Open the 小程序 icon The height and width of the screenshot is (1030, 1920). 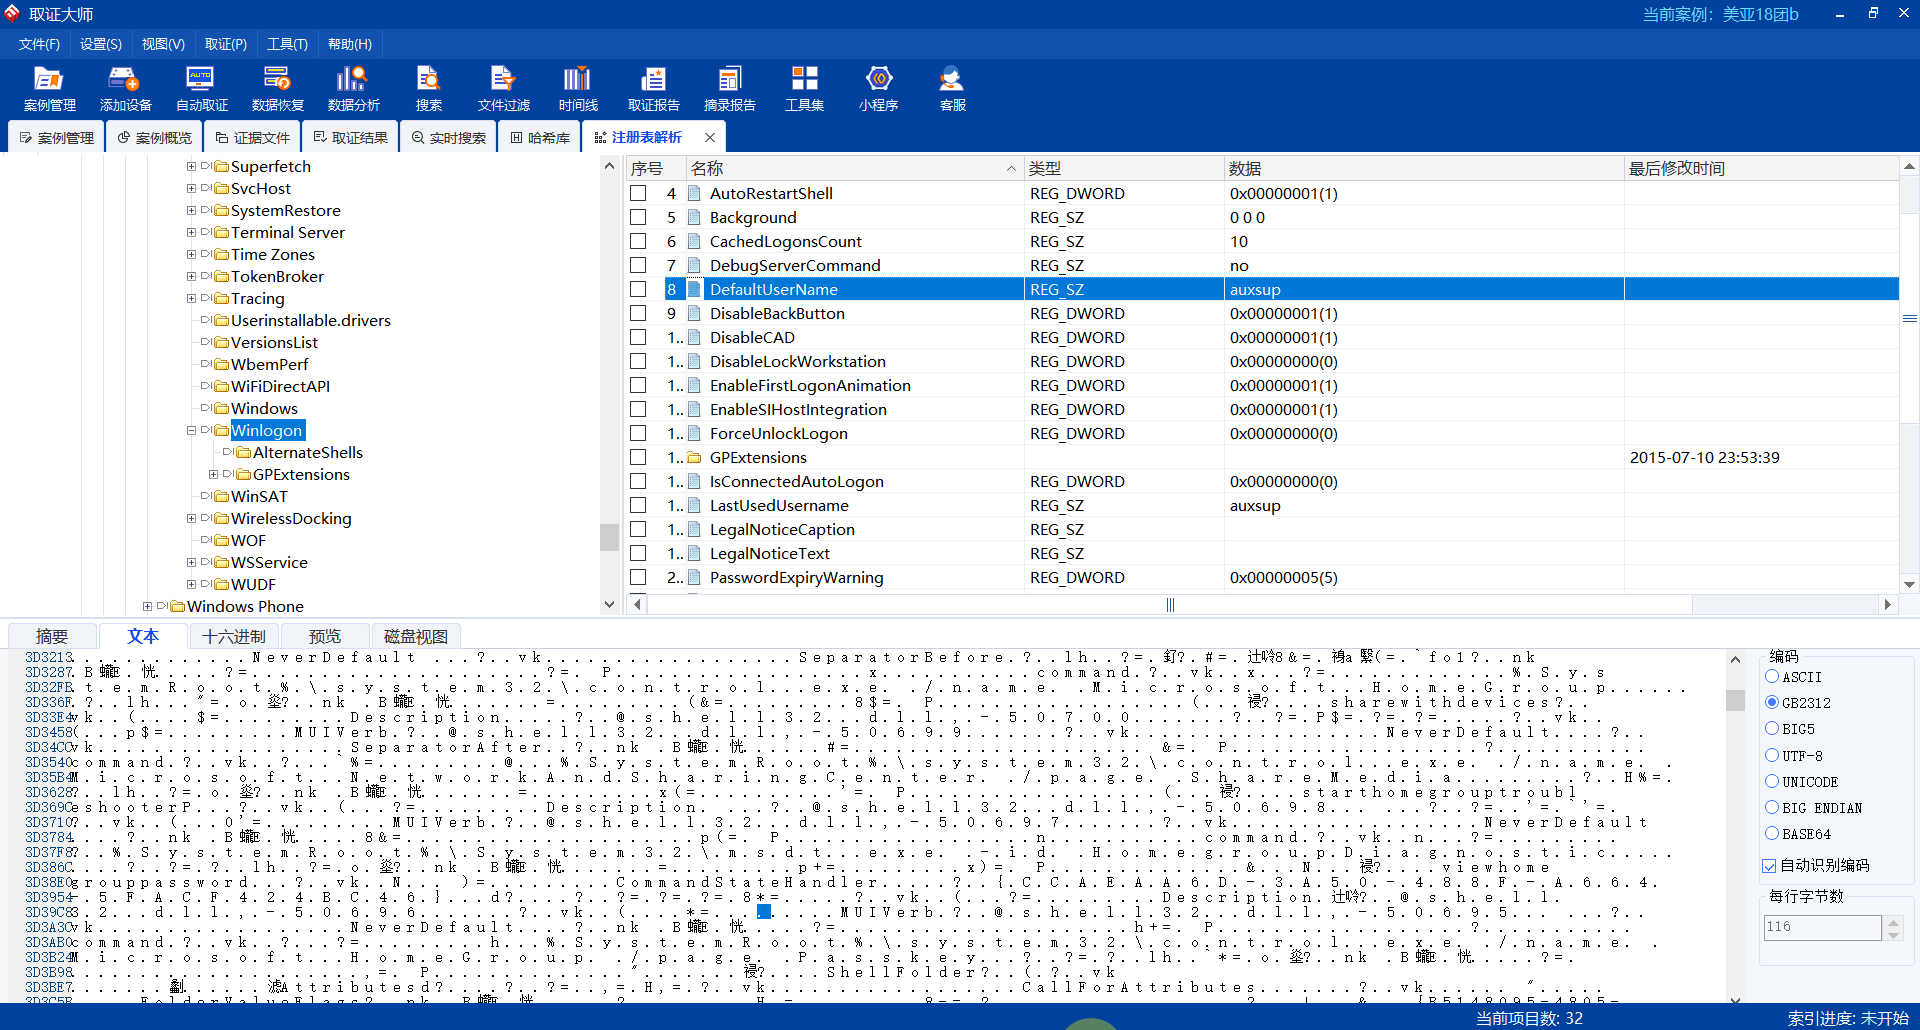click(878, 88)
